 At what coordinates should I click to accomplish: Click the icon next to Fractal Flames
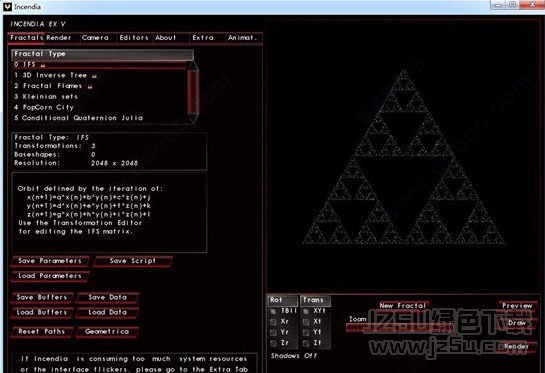coord(90,86)
